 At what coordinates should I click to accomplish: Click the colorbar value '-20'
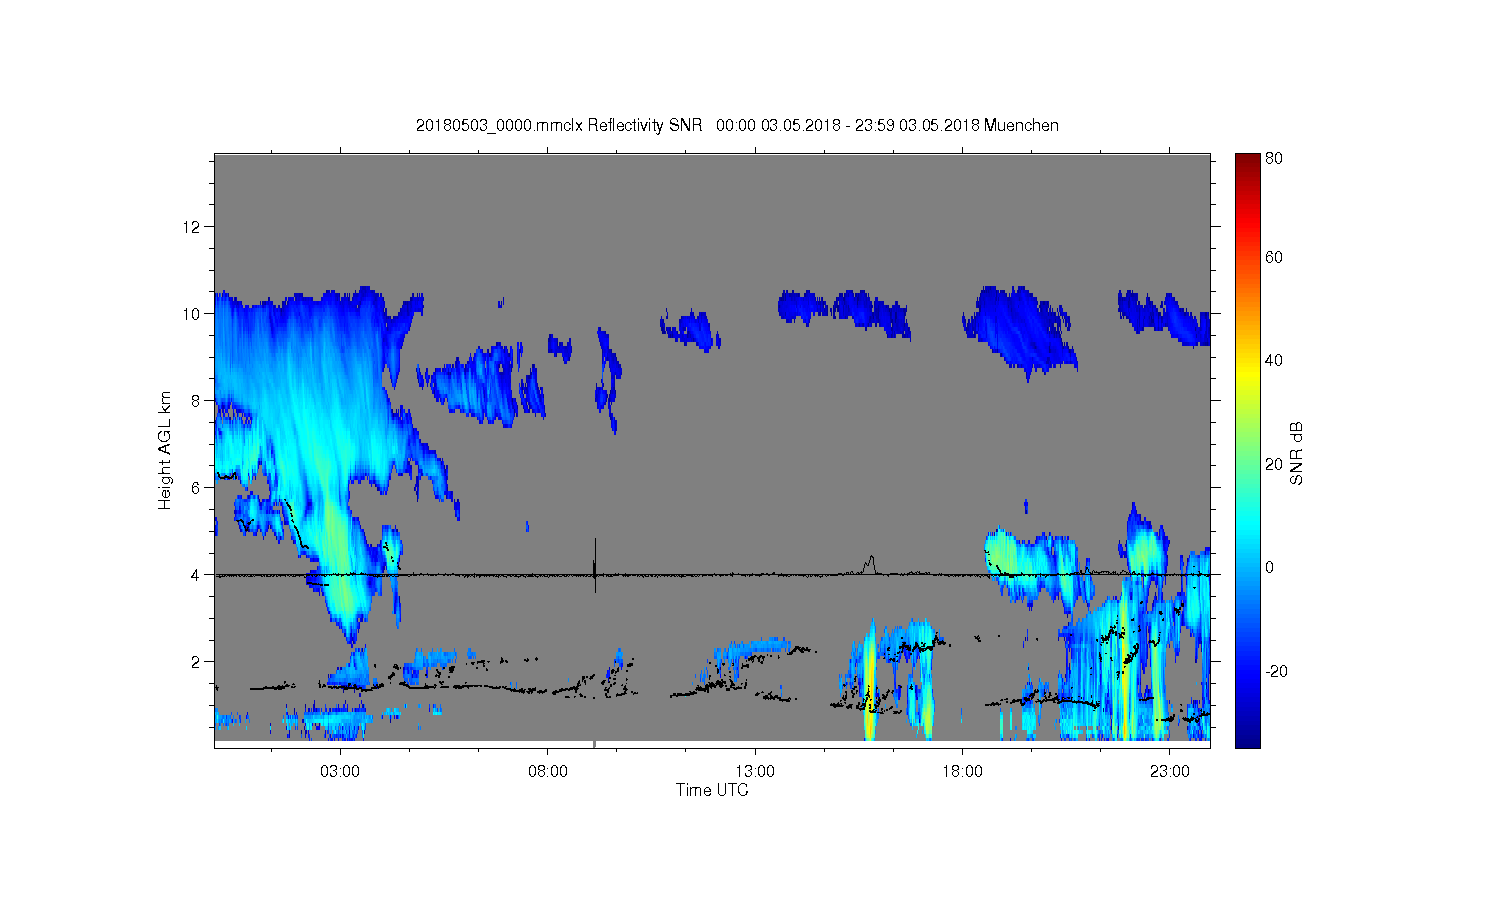[1275, 671]
